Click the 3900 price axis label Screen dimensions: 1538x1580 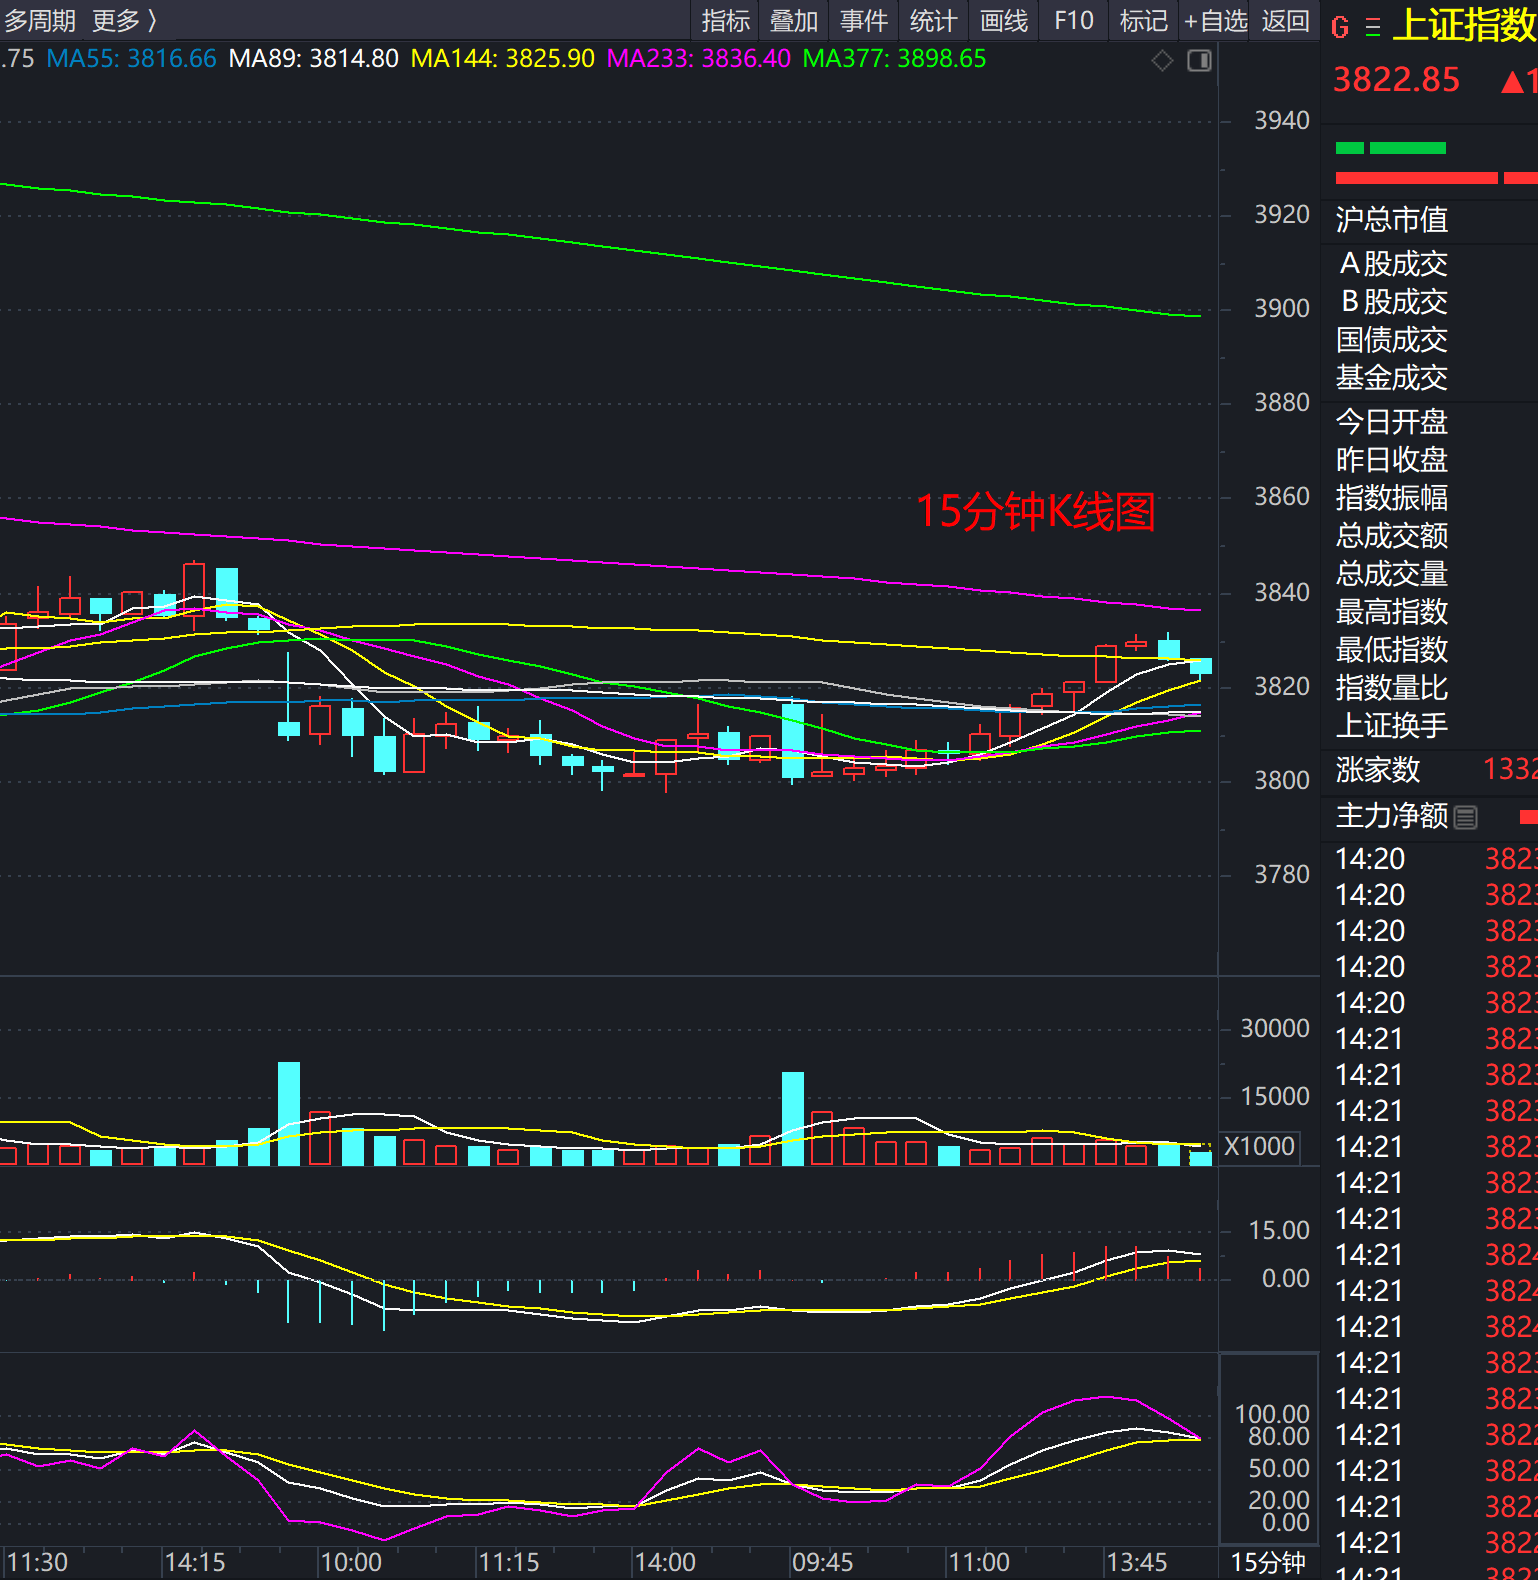(1282, 309)
